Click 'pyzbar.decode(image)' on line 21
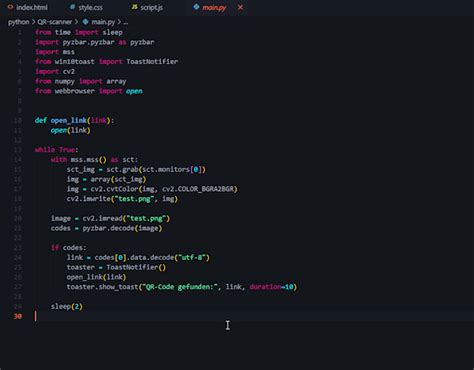 (122, 228)
